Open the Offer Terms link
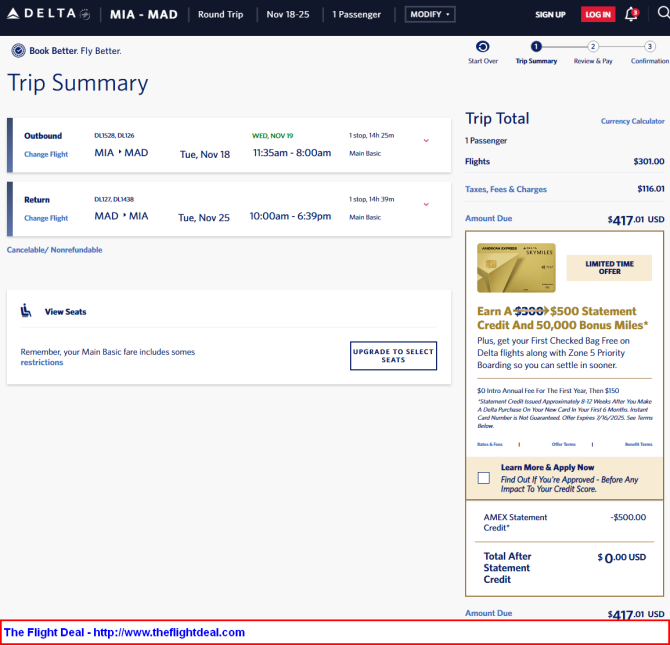670x645 pixels. point(564,444)
